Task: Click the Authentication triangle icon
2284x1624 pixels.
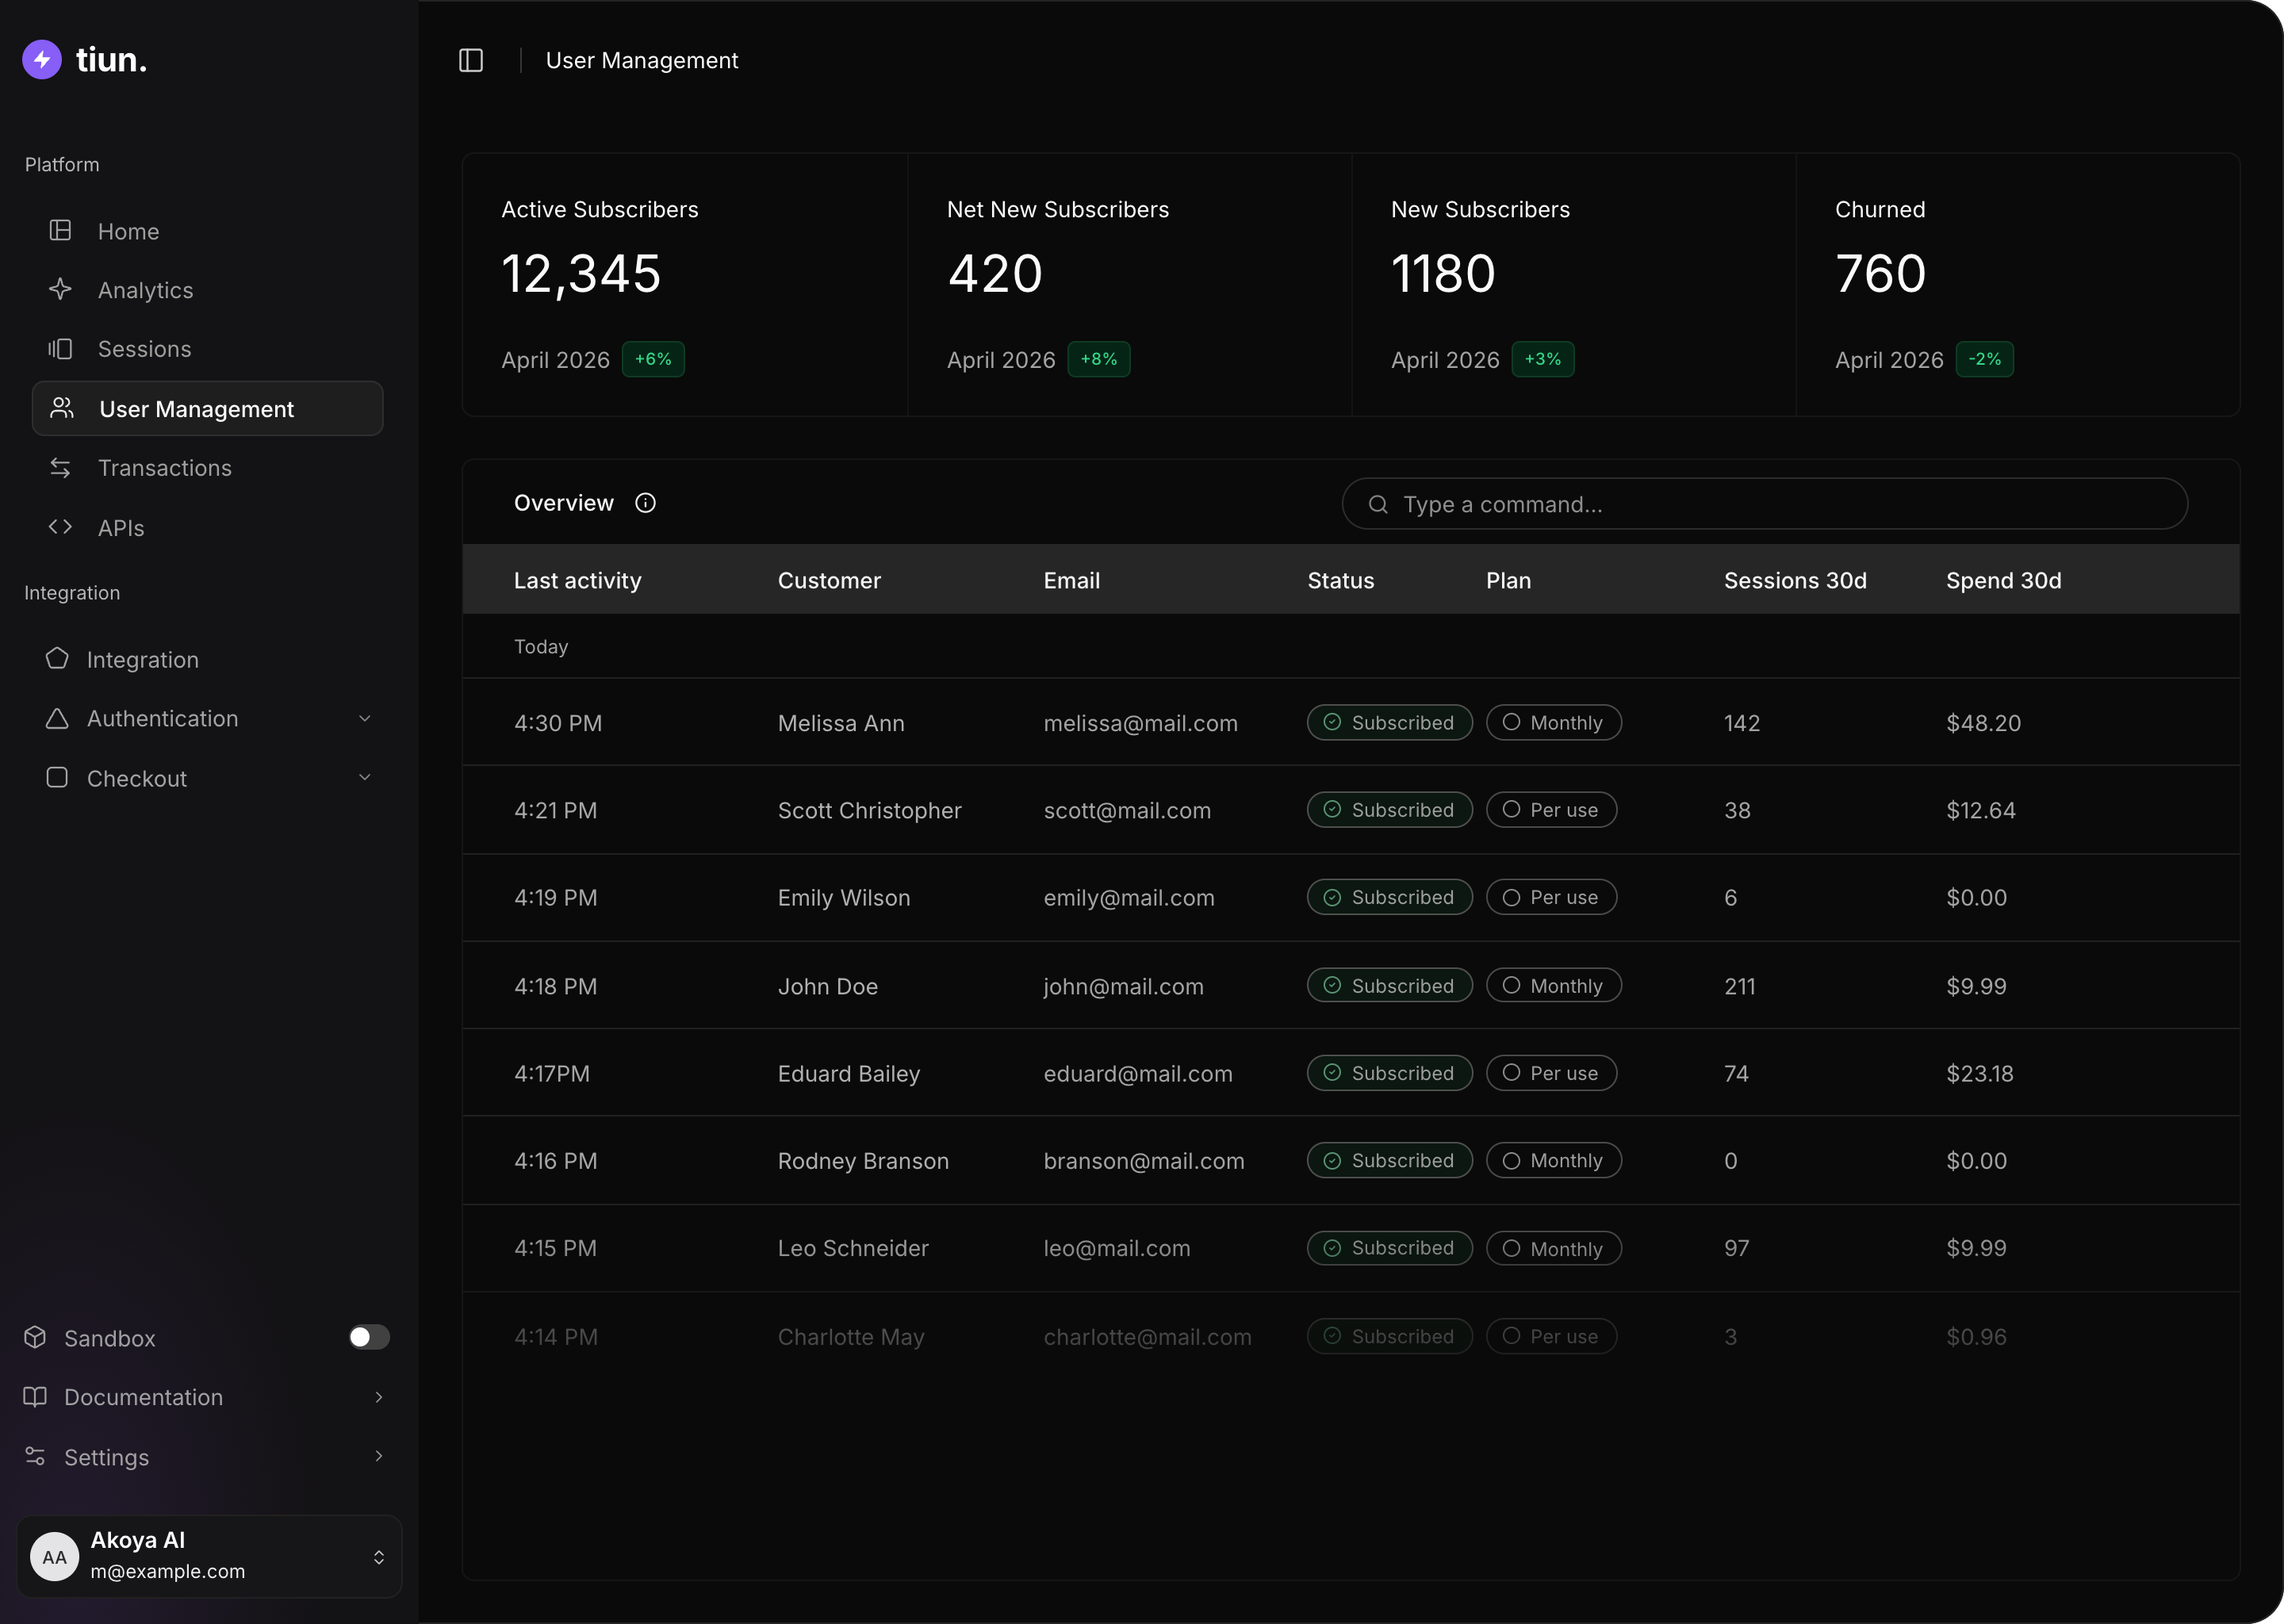Action: point(57,718)
